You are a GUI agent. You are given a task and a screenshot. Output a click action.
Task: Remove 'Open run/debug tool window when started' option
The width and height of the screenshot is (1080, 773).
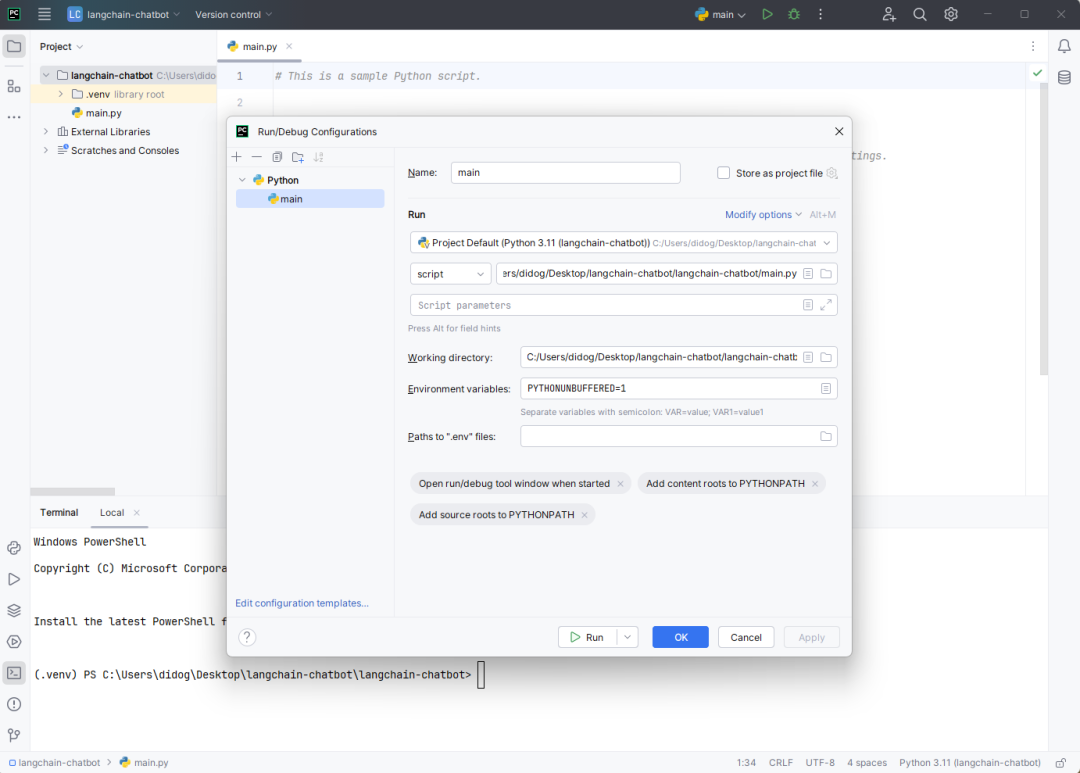[x=621, y=484]
